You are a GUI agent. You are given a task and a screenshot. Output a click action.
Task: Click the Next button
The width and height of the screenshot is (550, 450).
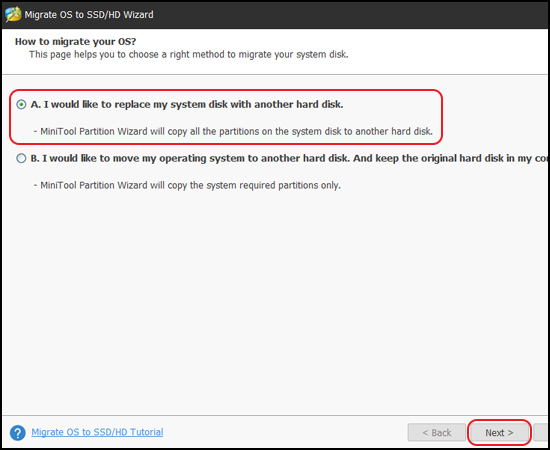pyautogui.click(x=499, y=433)
